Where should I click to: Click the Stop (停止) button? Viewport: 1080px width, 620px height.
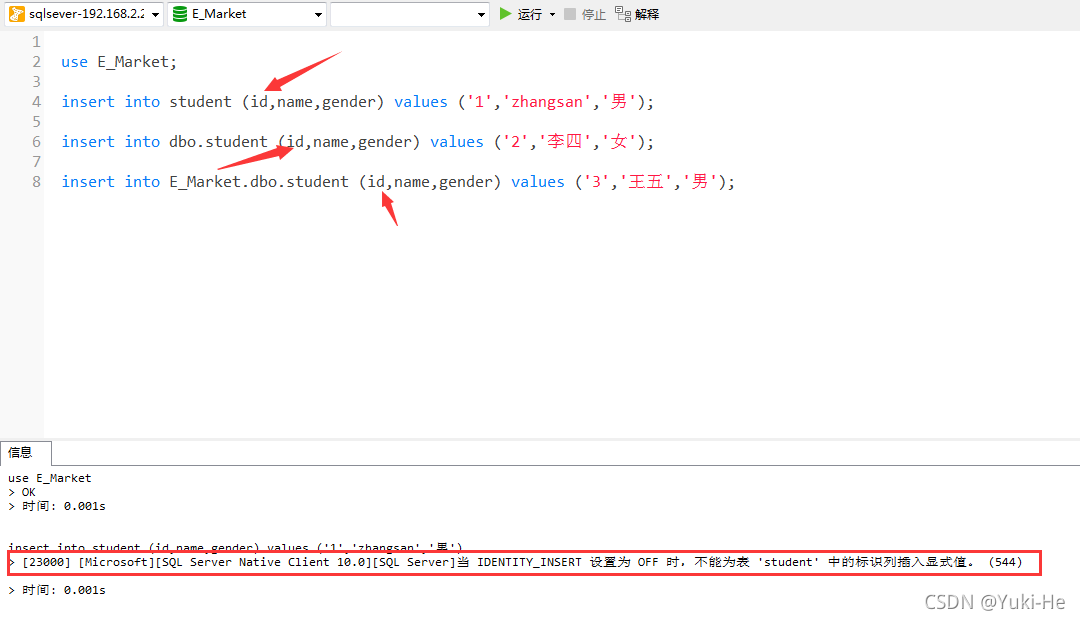585,14
